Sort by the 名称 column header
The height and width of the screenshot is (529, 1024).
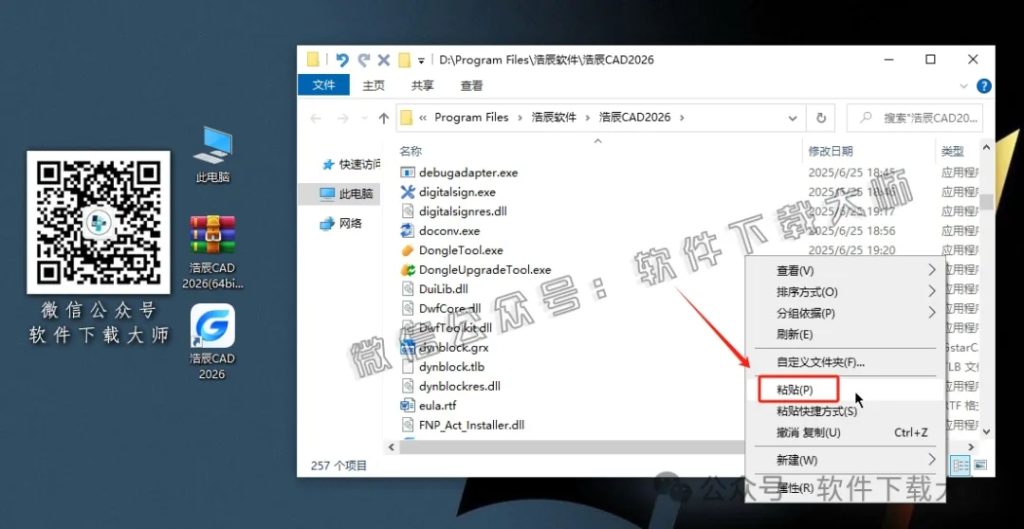point(411,152)
